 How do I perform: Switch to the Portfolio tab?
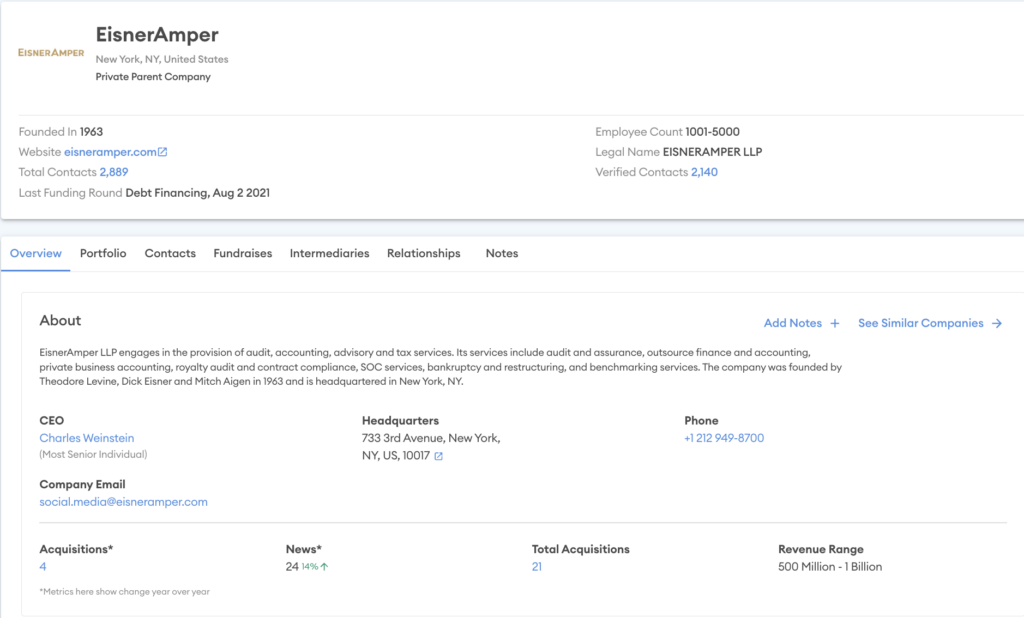coord(103,253)
